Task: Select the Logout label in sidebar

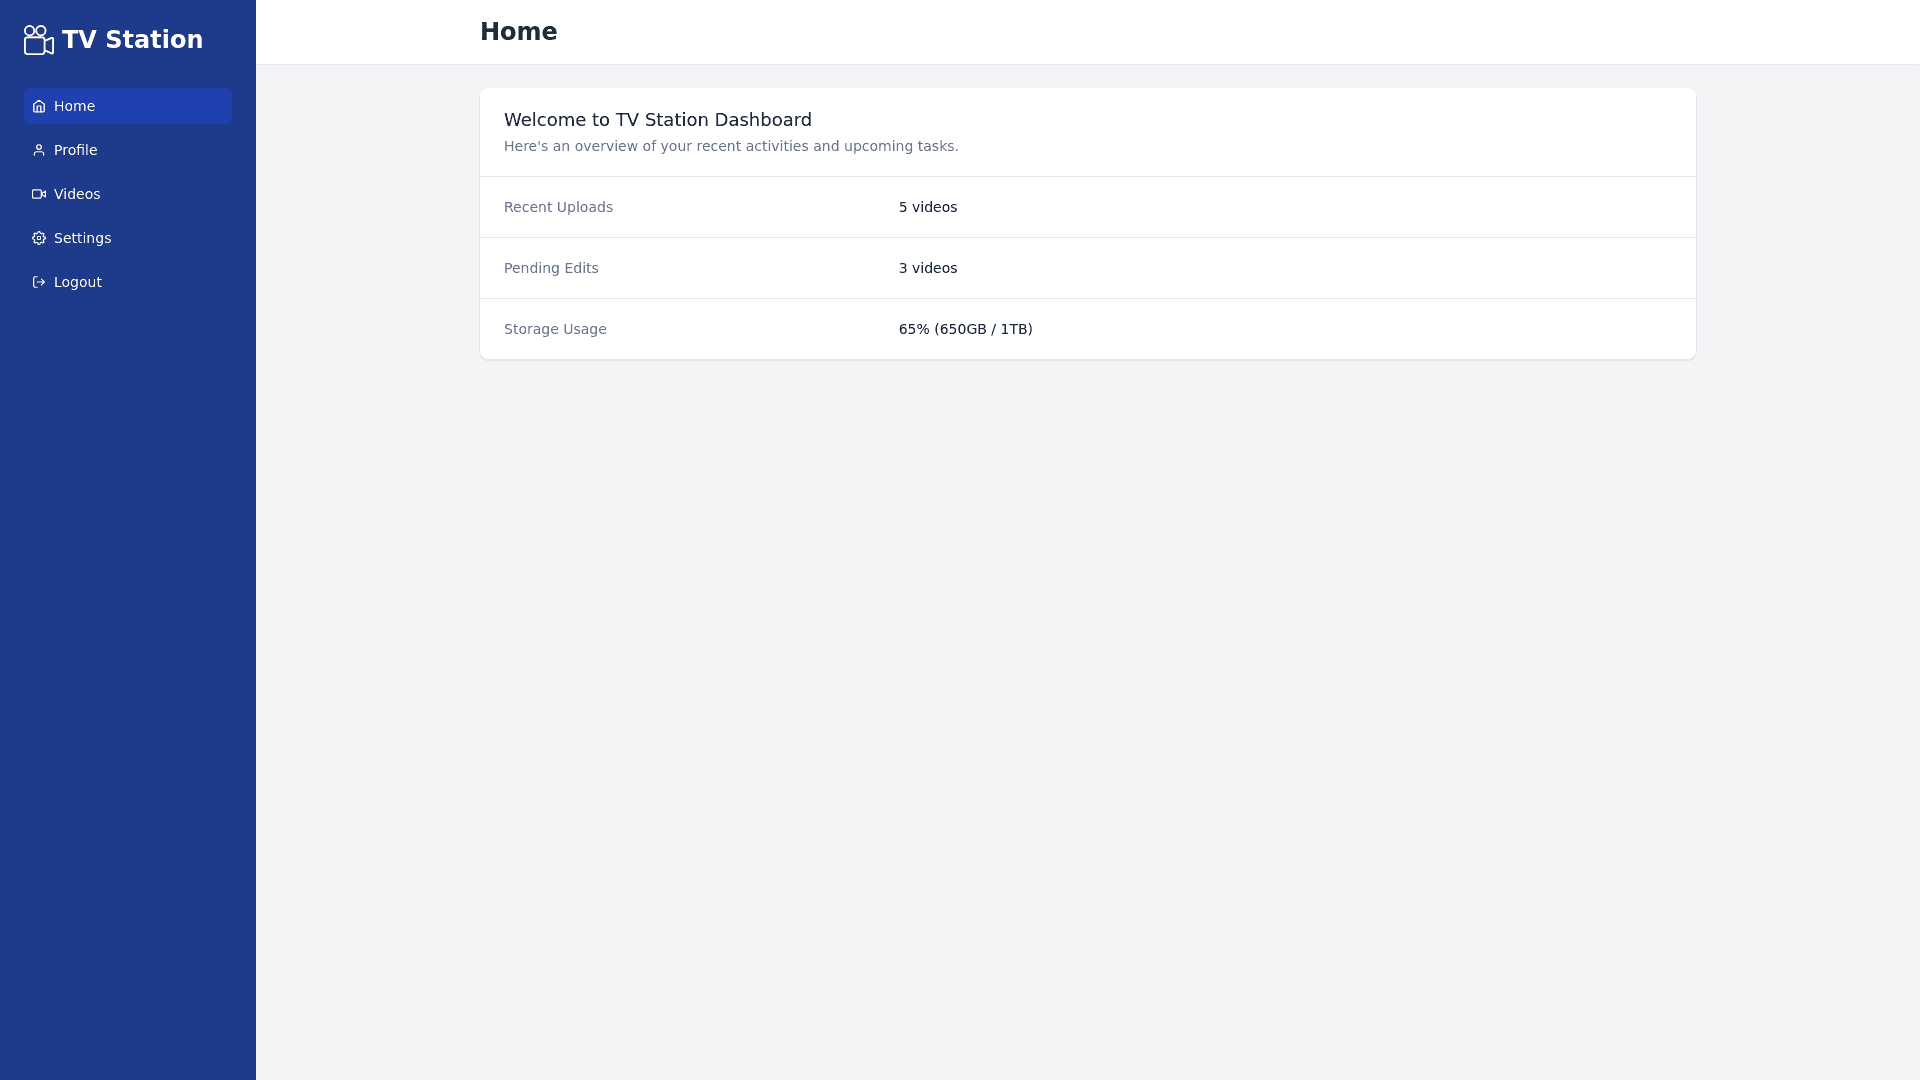Action: [x=78, y=282]
